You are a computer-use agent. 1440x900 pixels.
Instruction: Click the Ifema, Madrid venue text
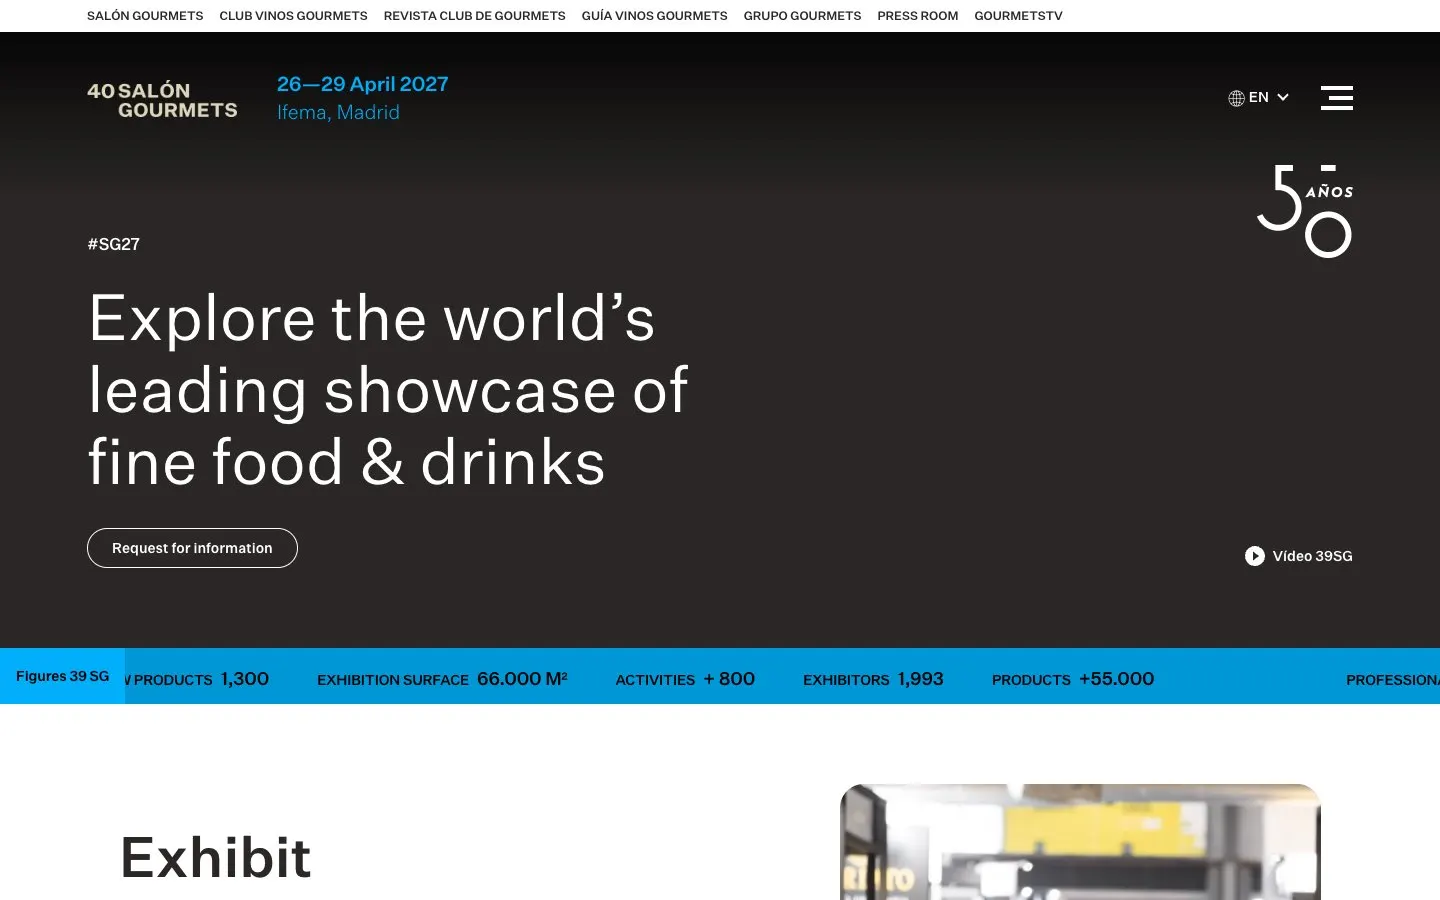click(338, 113)
